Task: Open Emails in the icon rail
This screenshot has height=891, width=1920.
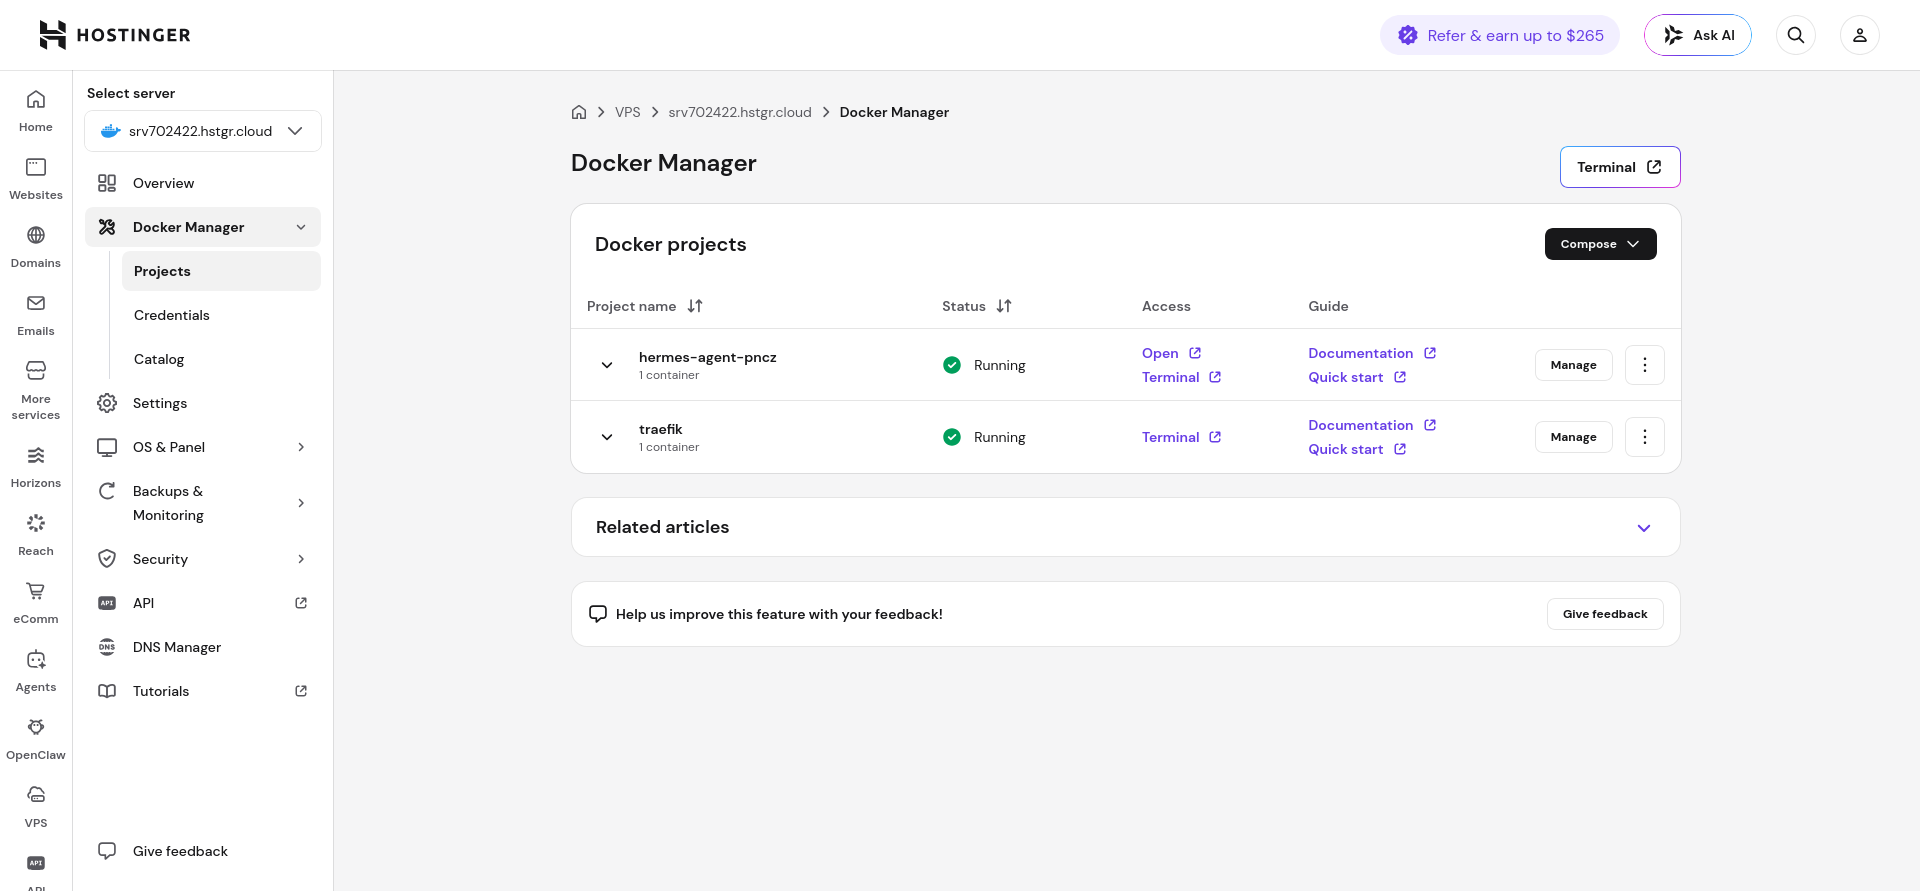Action: pos(36,315)
